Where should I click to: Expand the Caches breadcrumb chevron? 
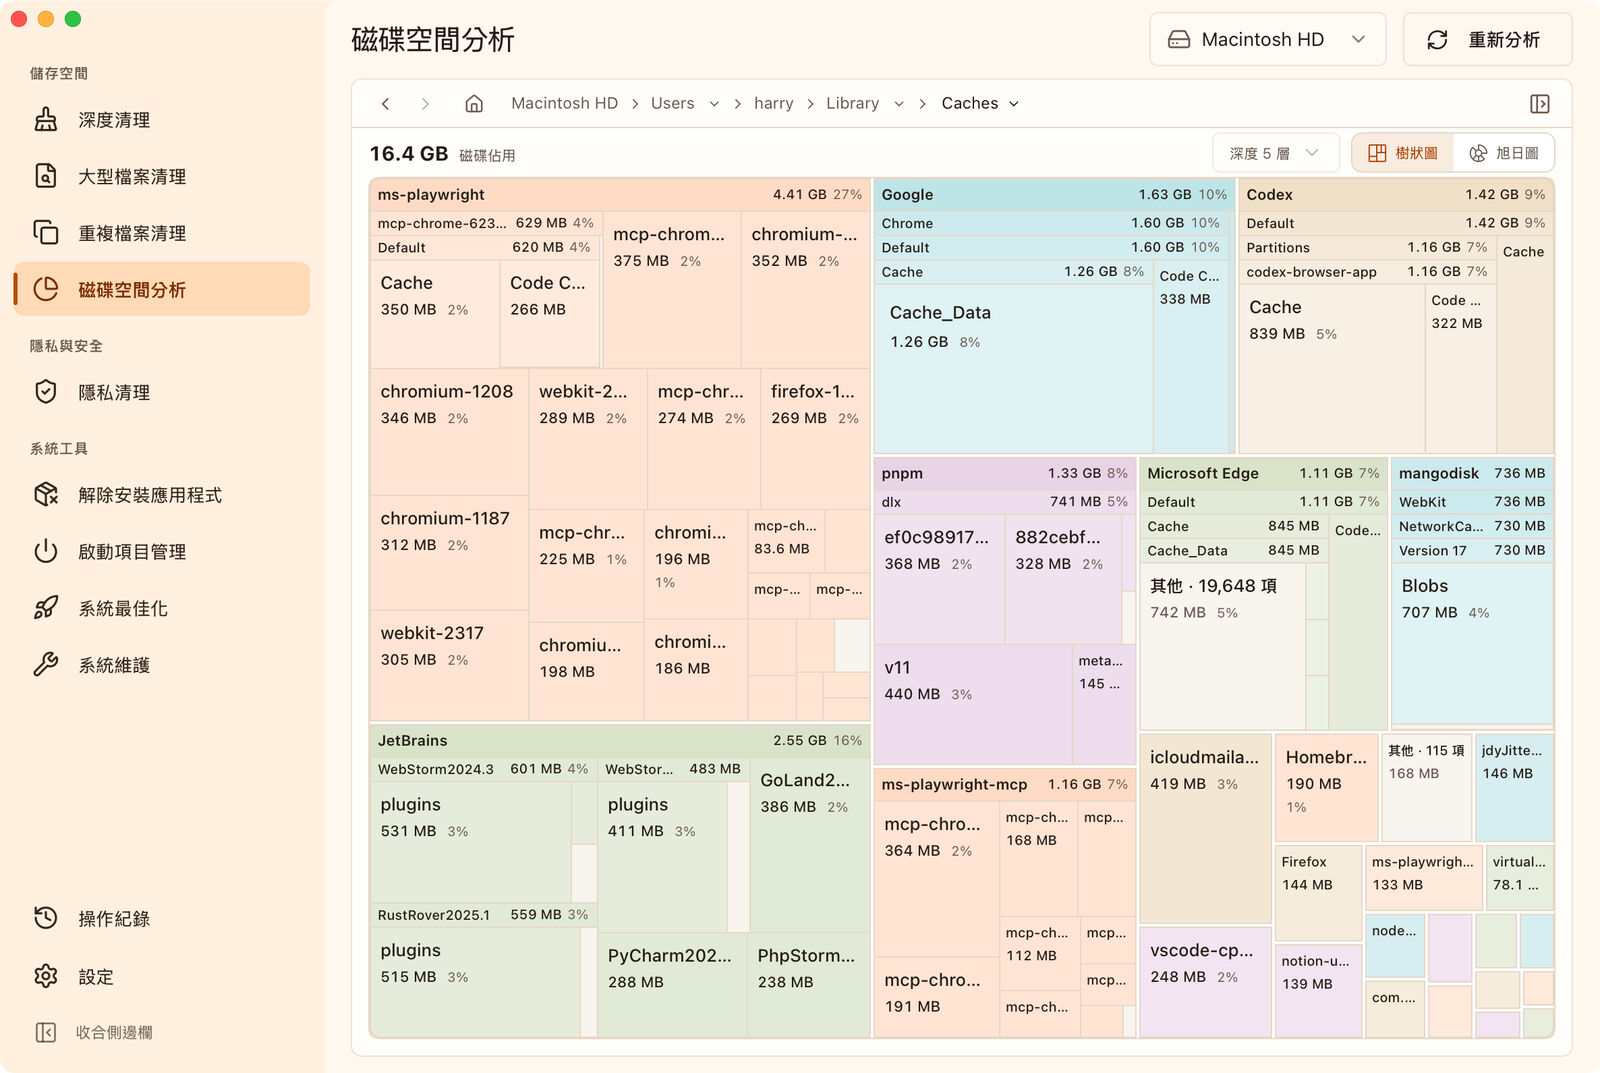pyautogui.click(x=1014, y=104)
